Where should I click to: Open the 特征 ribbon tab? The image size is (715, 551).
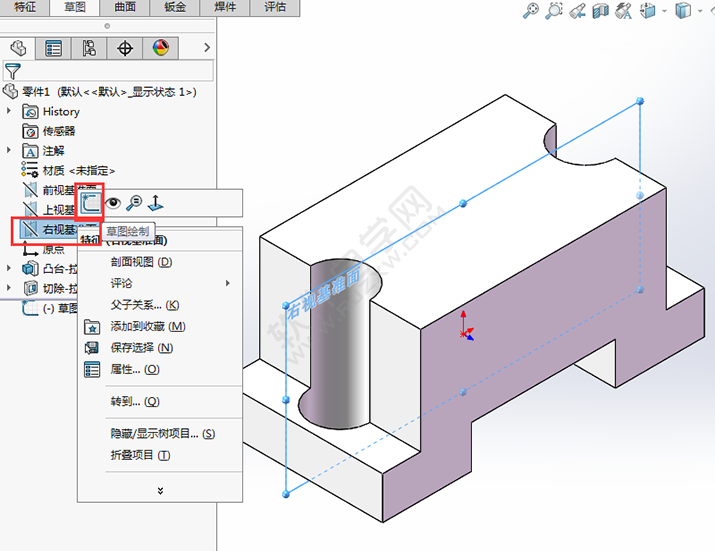(25, 7)
